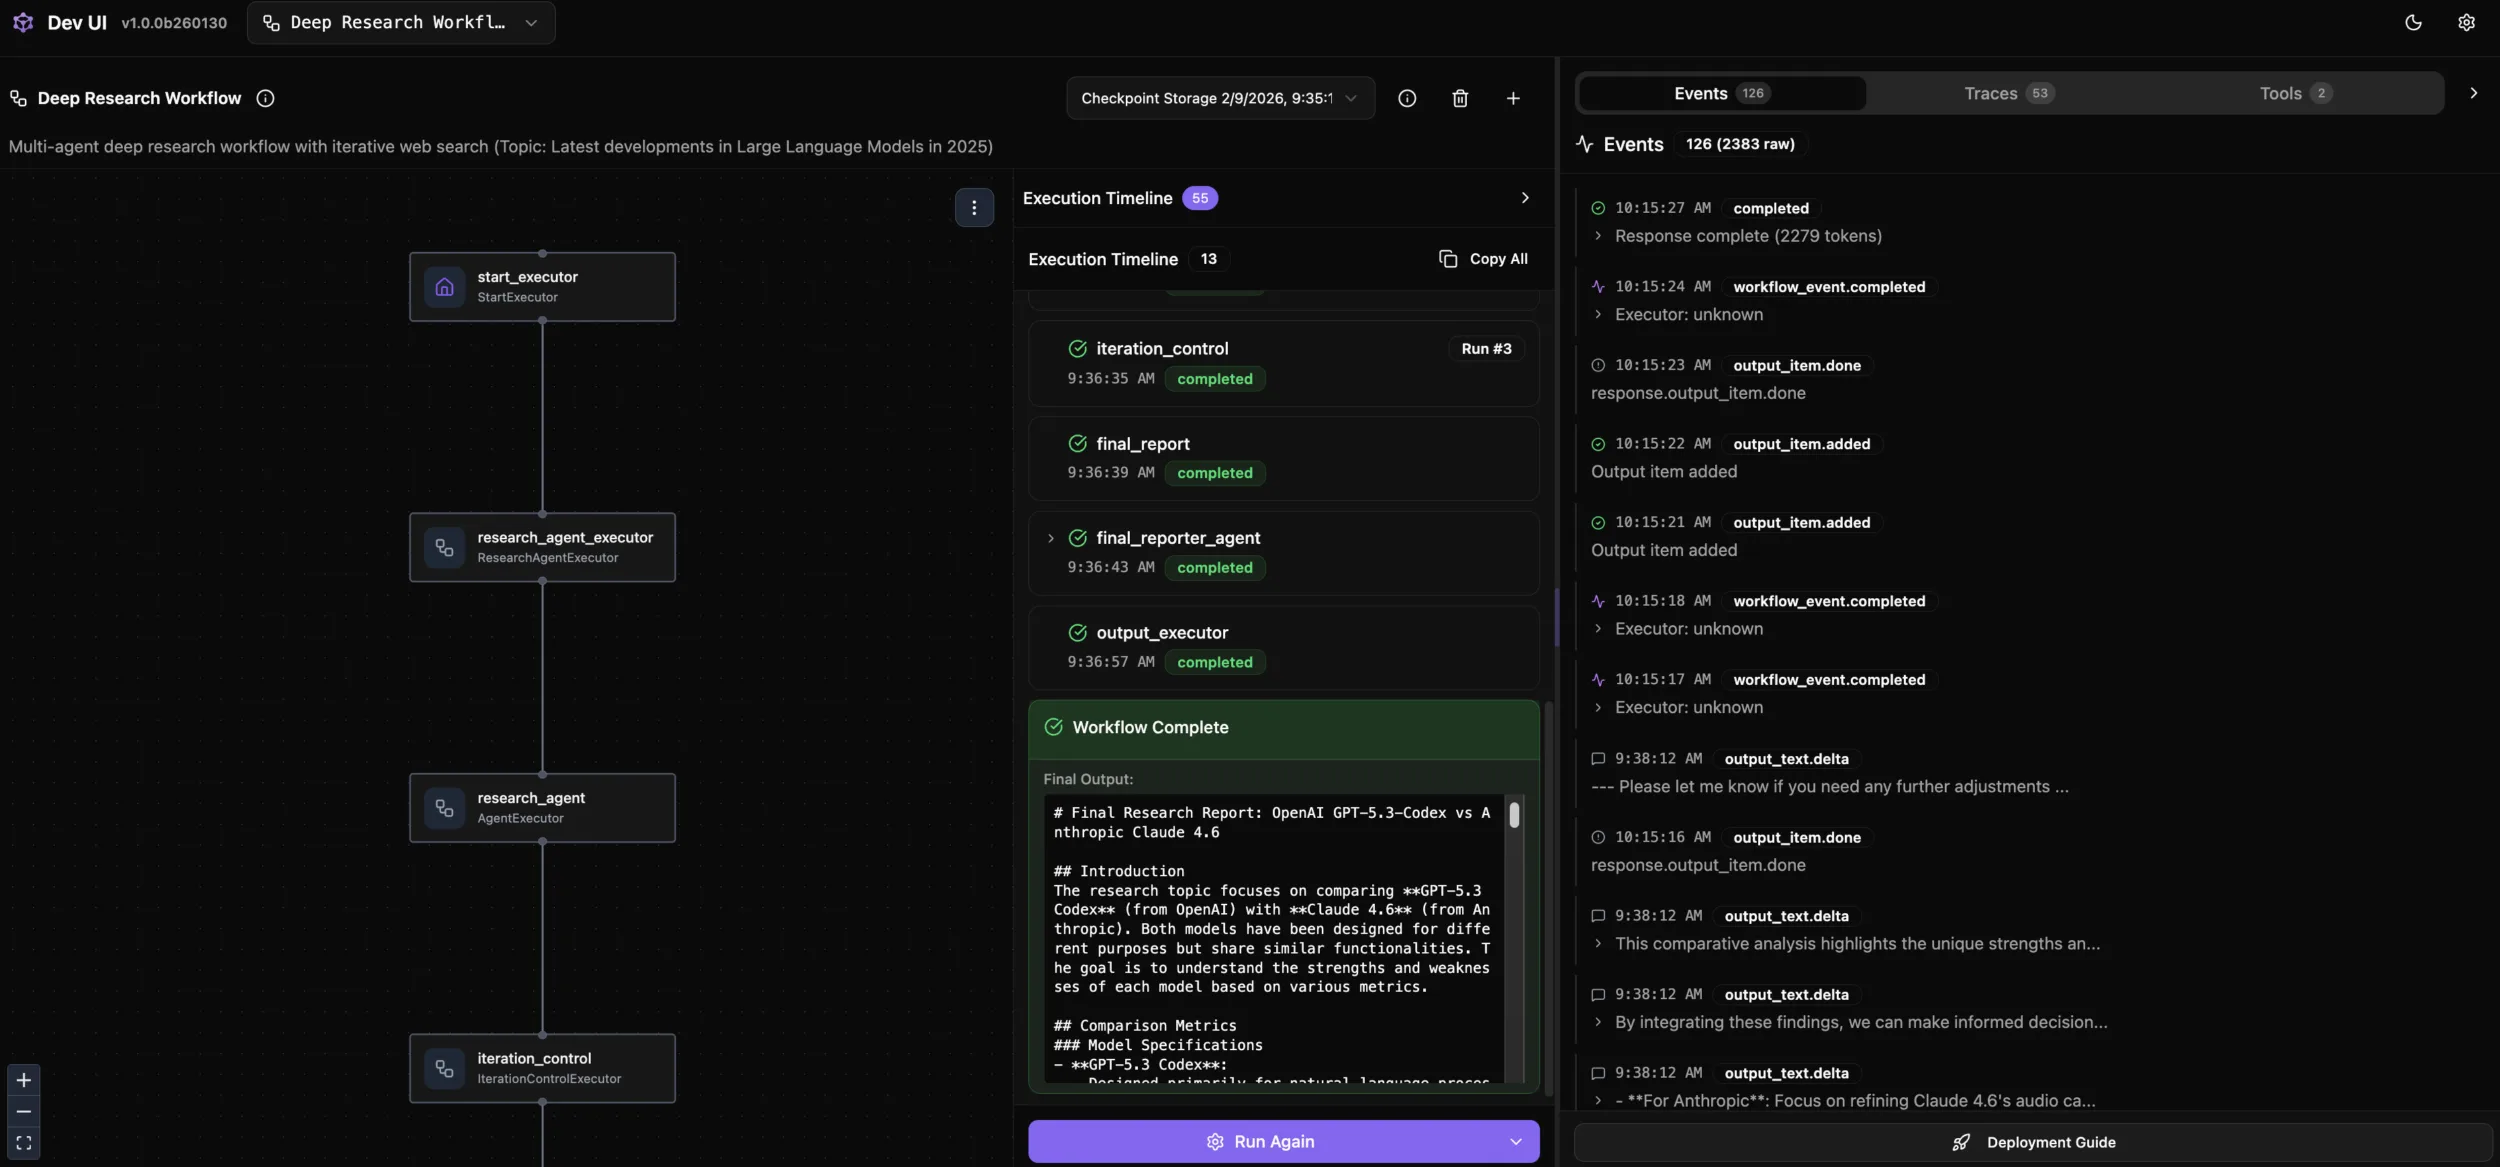Click Copy All in Execution Timeline
Screen dimensions: 2500x1167
1484,259
